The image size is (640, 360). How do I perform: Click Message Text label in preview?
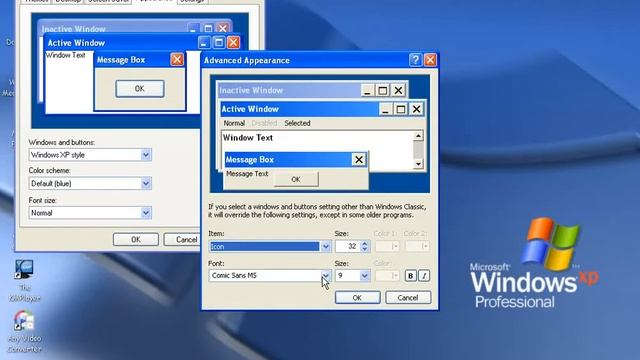coord(247,174)
